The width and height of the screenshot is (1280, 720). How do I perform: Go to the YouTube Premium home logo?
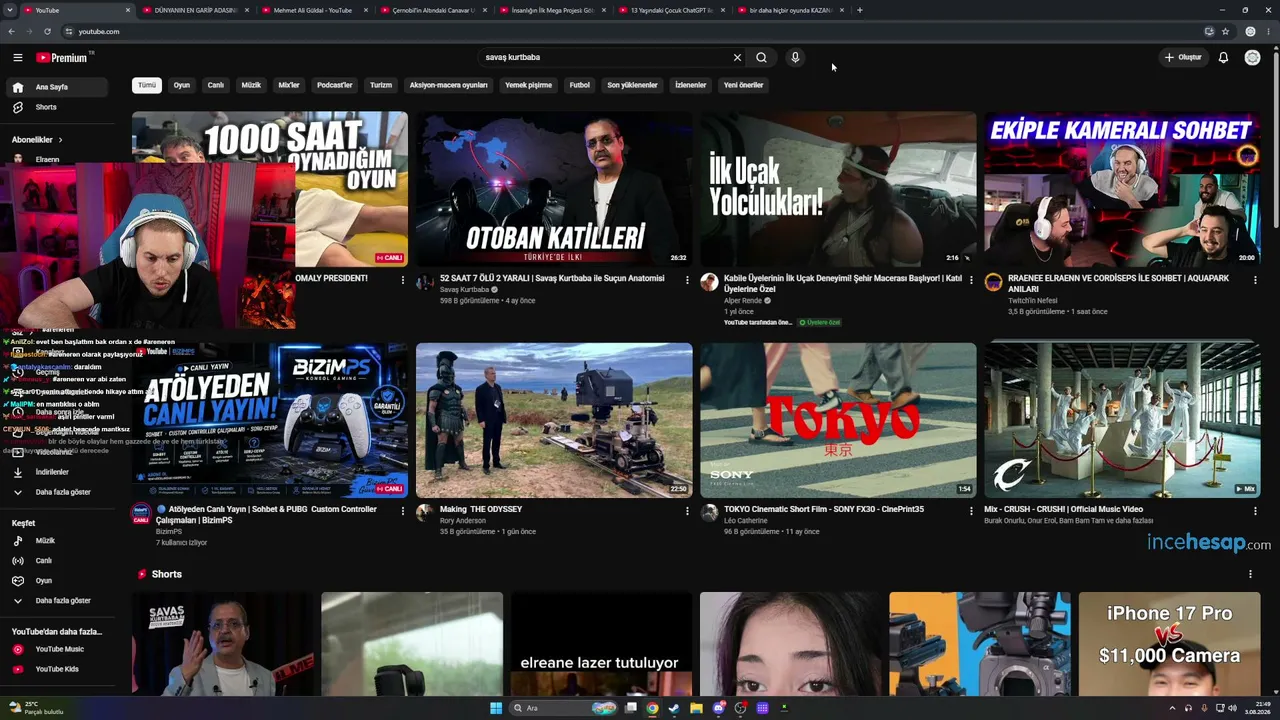coord(63,58)
